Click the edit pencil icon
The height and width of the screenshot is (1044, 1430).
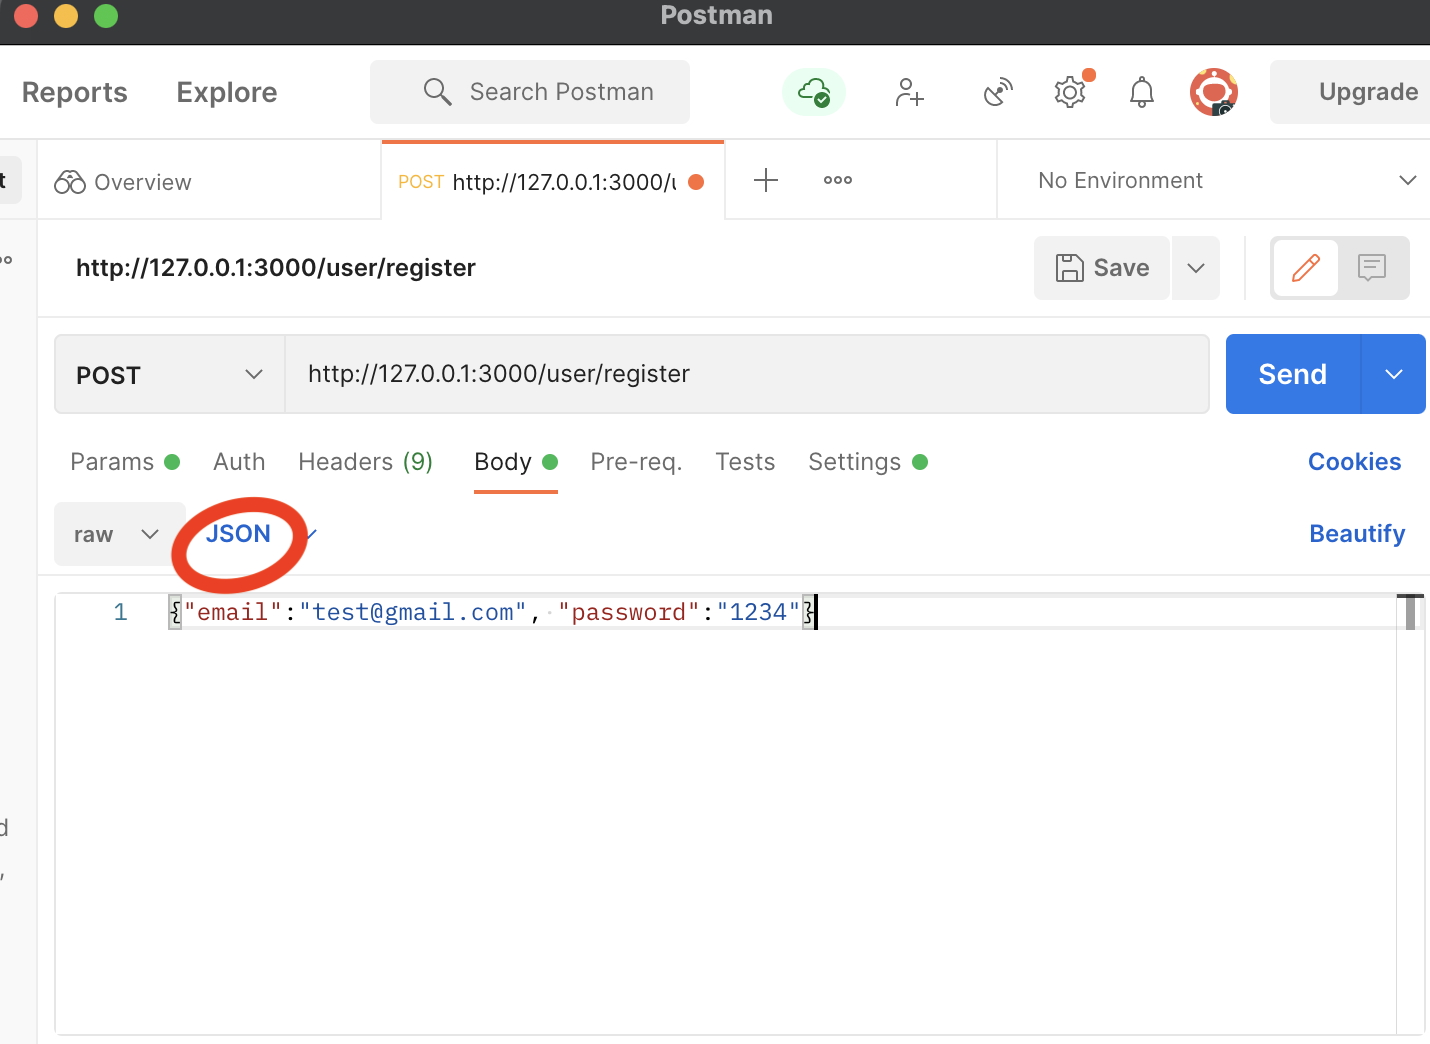1306,268
